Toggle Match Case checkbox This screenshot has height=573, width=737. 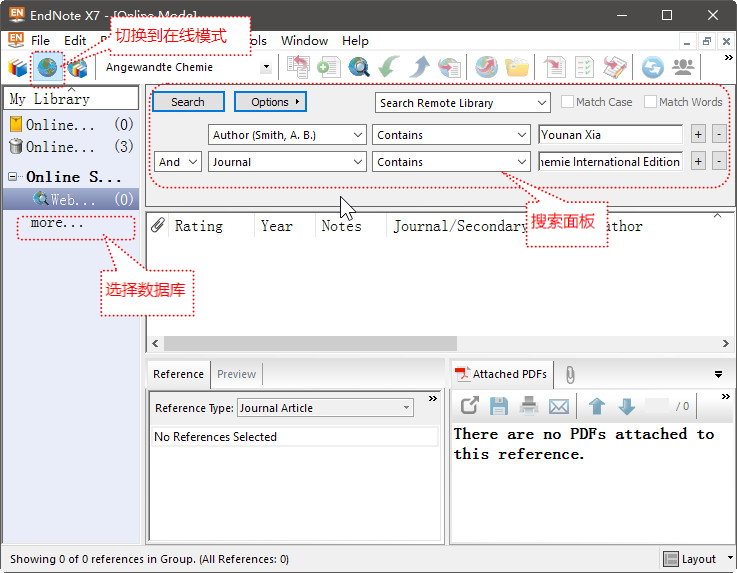(567, 102)
